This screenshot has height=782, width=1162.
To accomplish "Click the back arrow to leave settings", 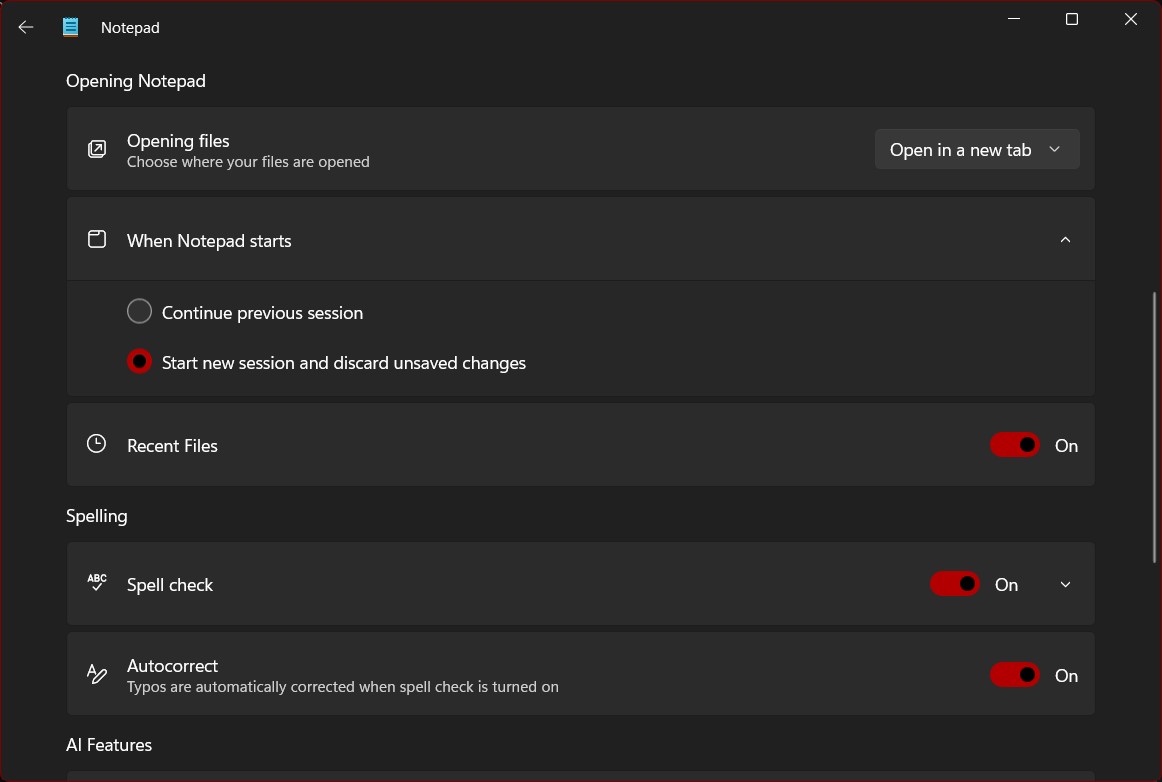I will (25, 27).
